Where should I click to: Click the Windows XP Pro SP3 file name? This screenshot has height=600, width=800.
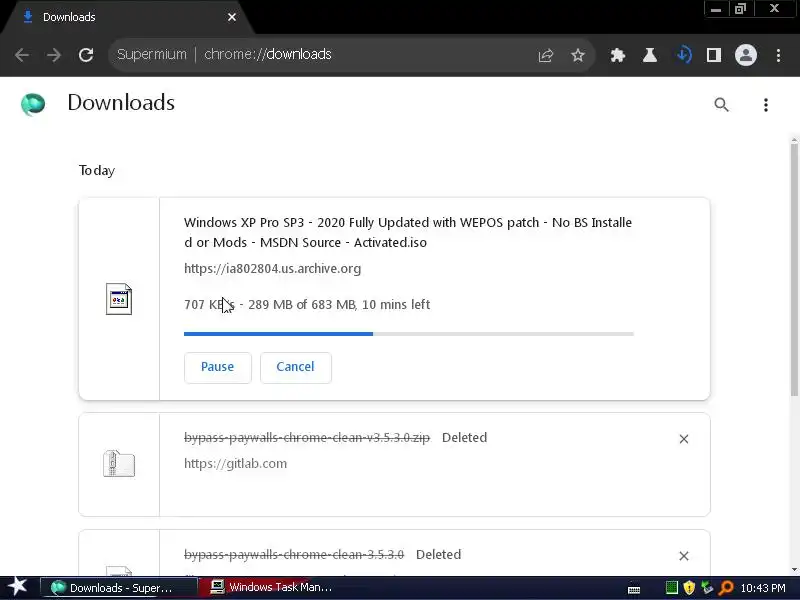pyautogui.click(x=408, y=232)
